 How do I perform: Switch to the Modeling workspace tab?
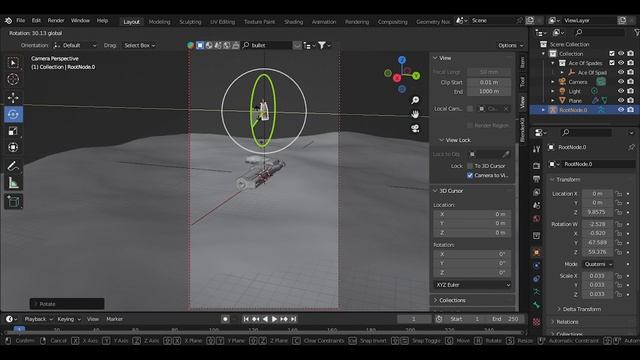pos(159,22)
